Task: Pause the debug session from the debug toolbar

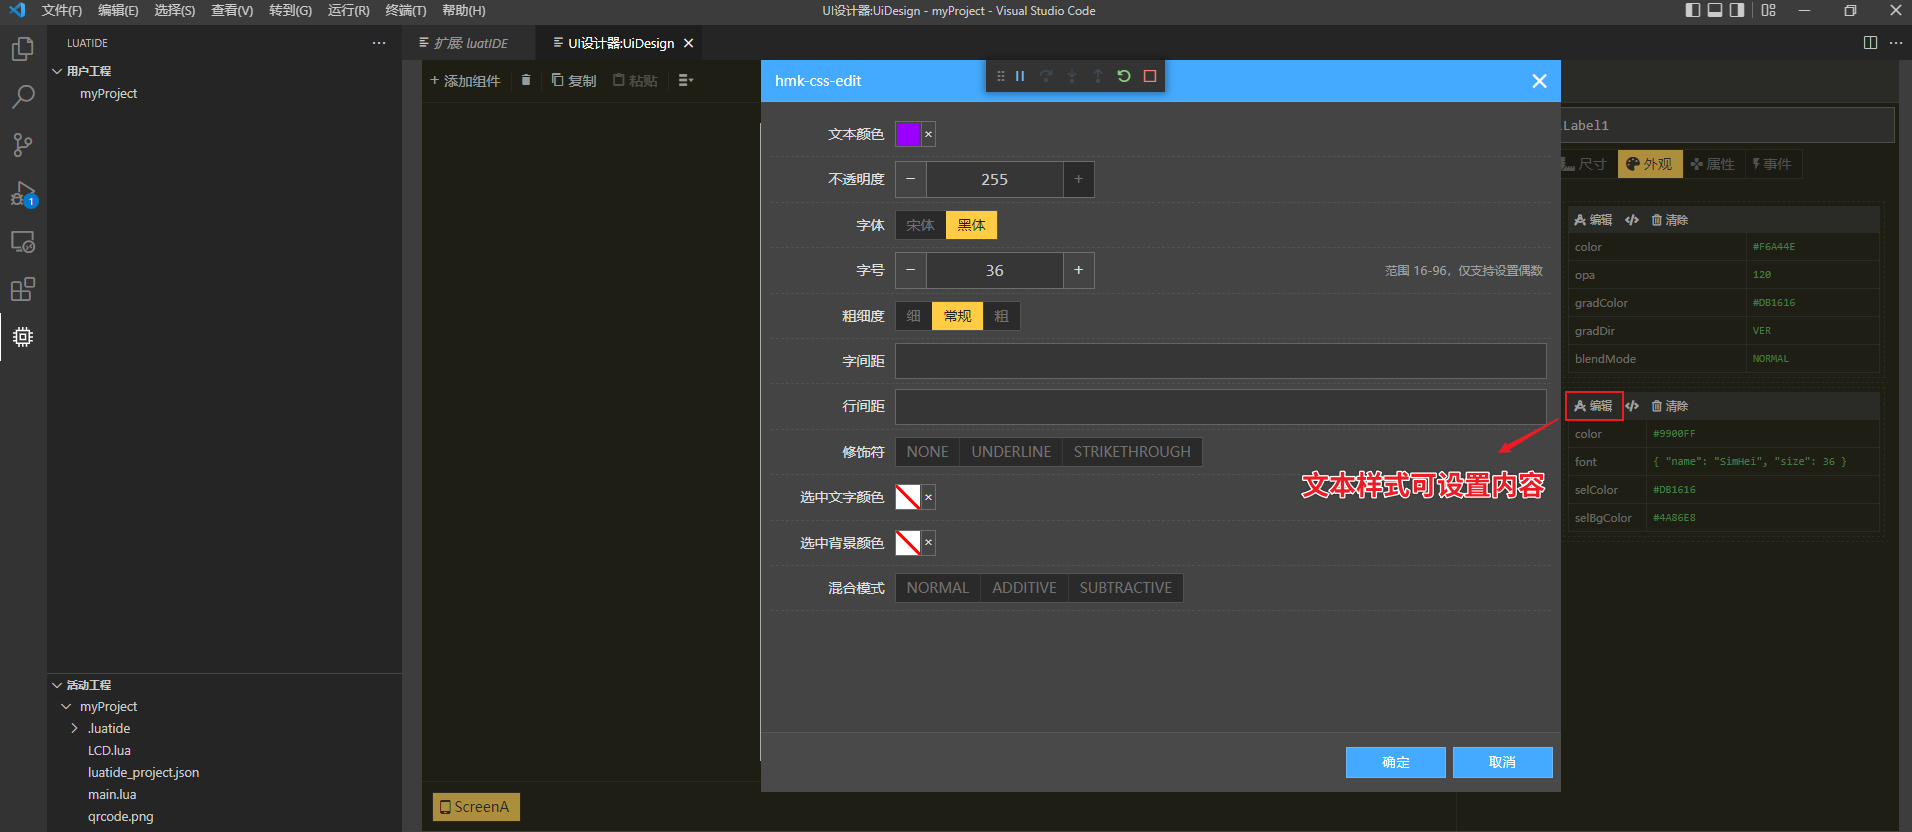Action: tap(1020, 76)
